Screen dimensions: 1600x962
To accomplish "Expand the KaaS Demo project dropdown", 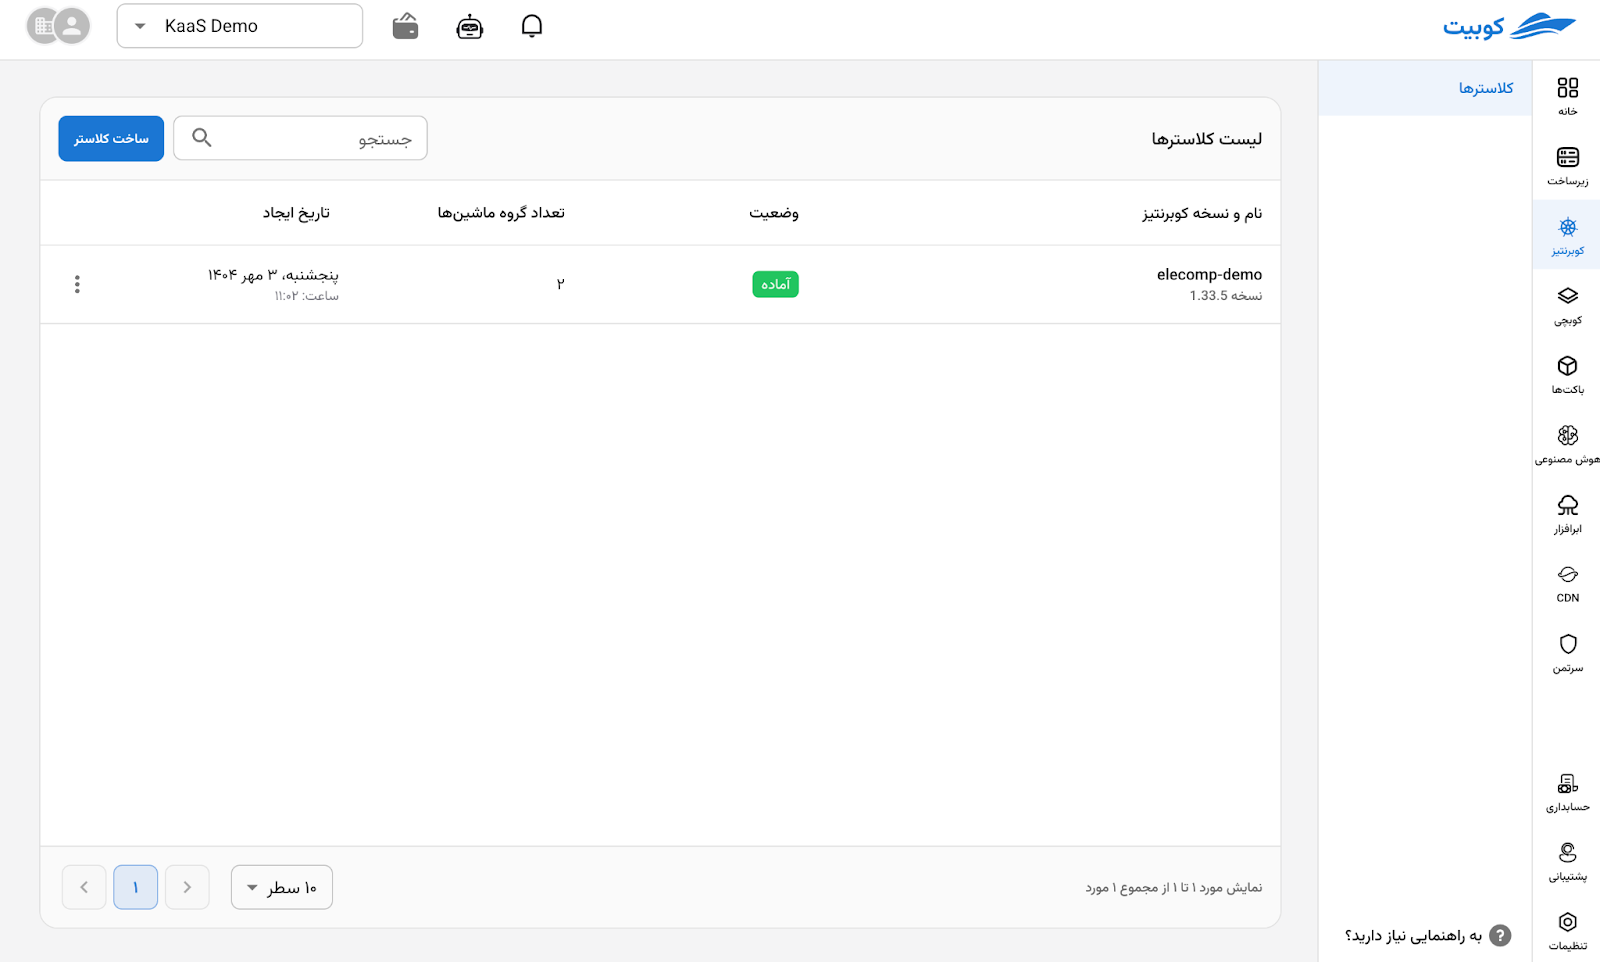I will 239,26.
